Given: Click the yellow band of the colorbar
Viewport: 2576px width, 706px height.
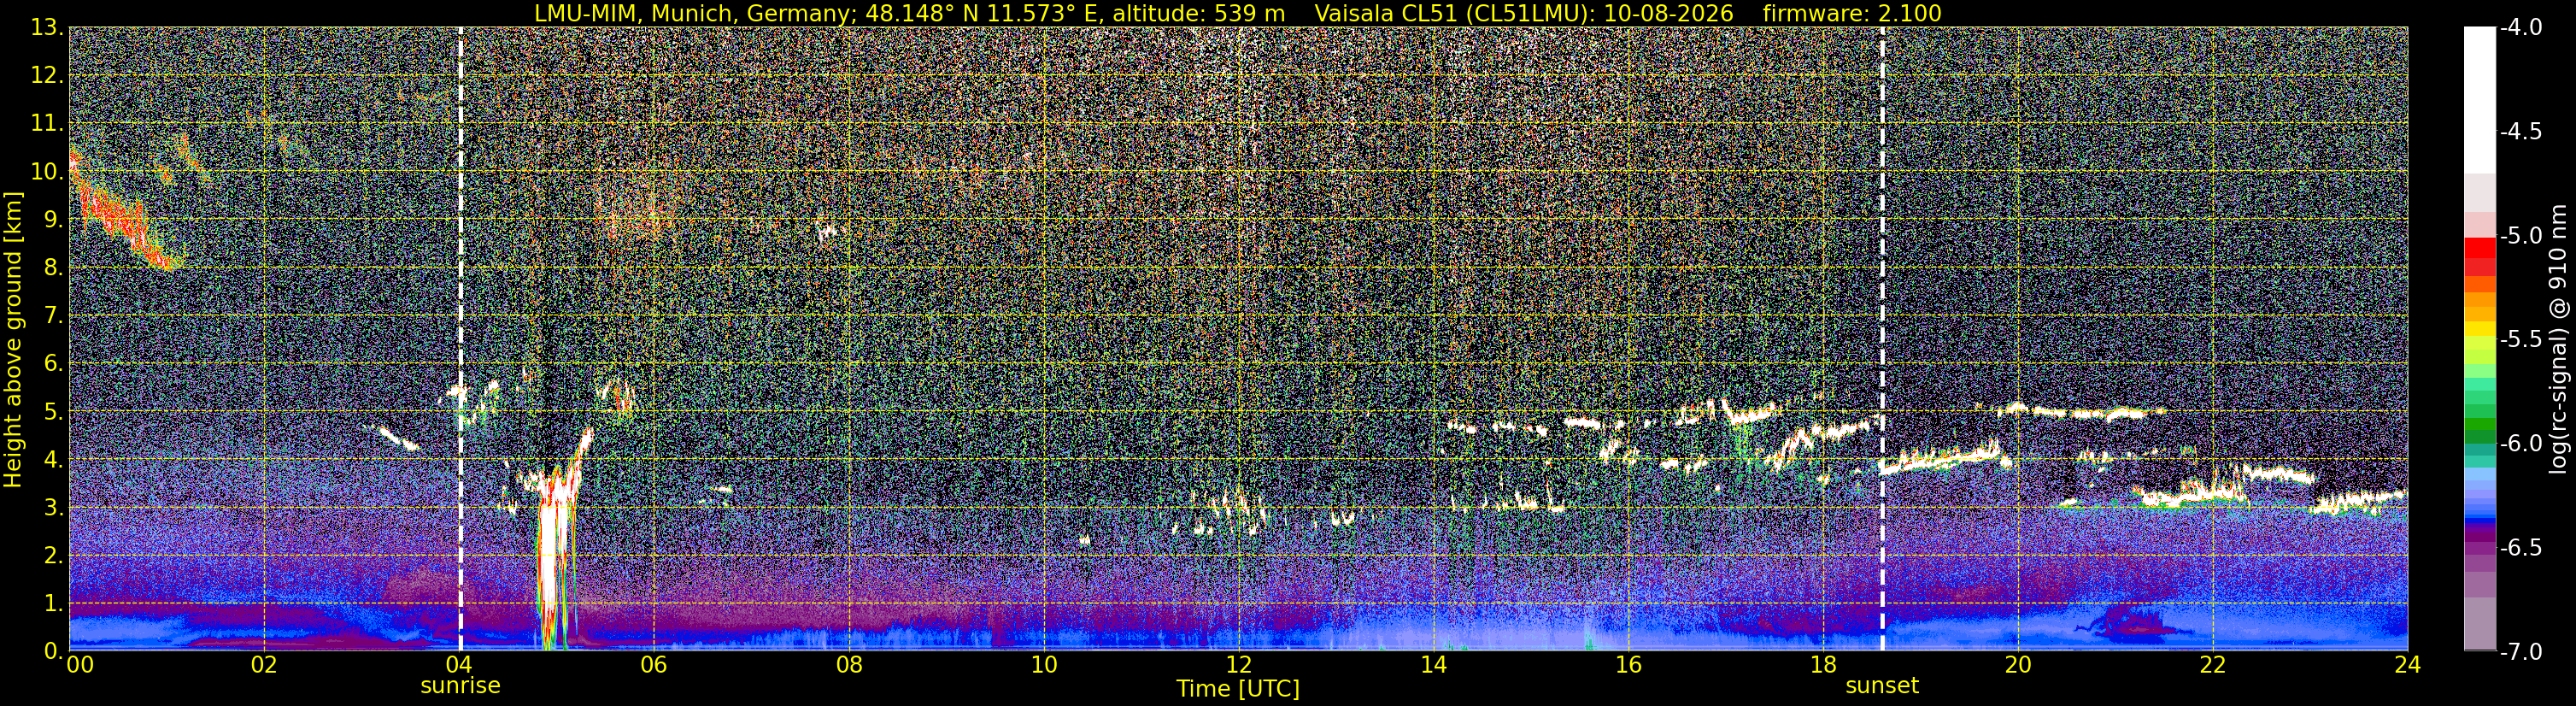Looking at the screenshot, I should click(2480, 328).
